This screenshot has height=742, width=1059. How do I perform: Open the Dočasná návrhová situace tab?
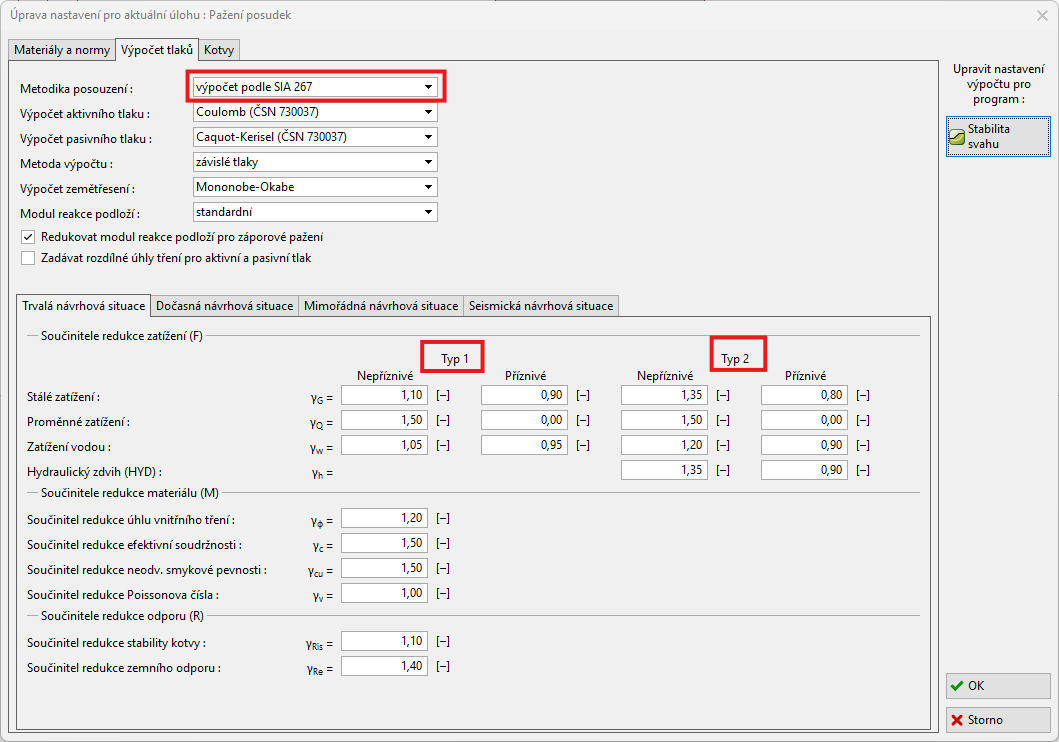pyautogui.click(x=225, y=306)
